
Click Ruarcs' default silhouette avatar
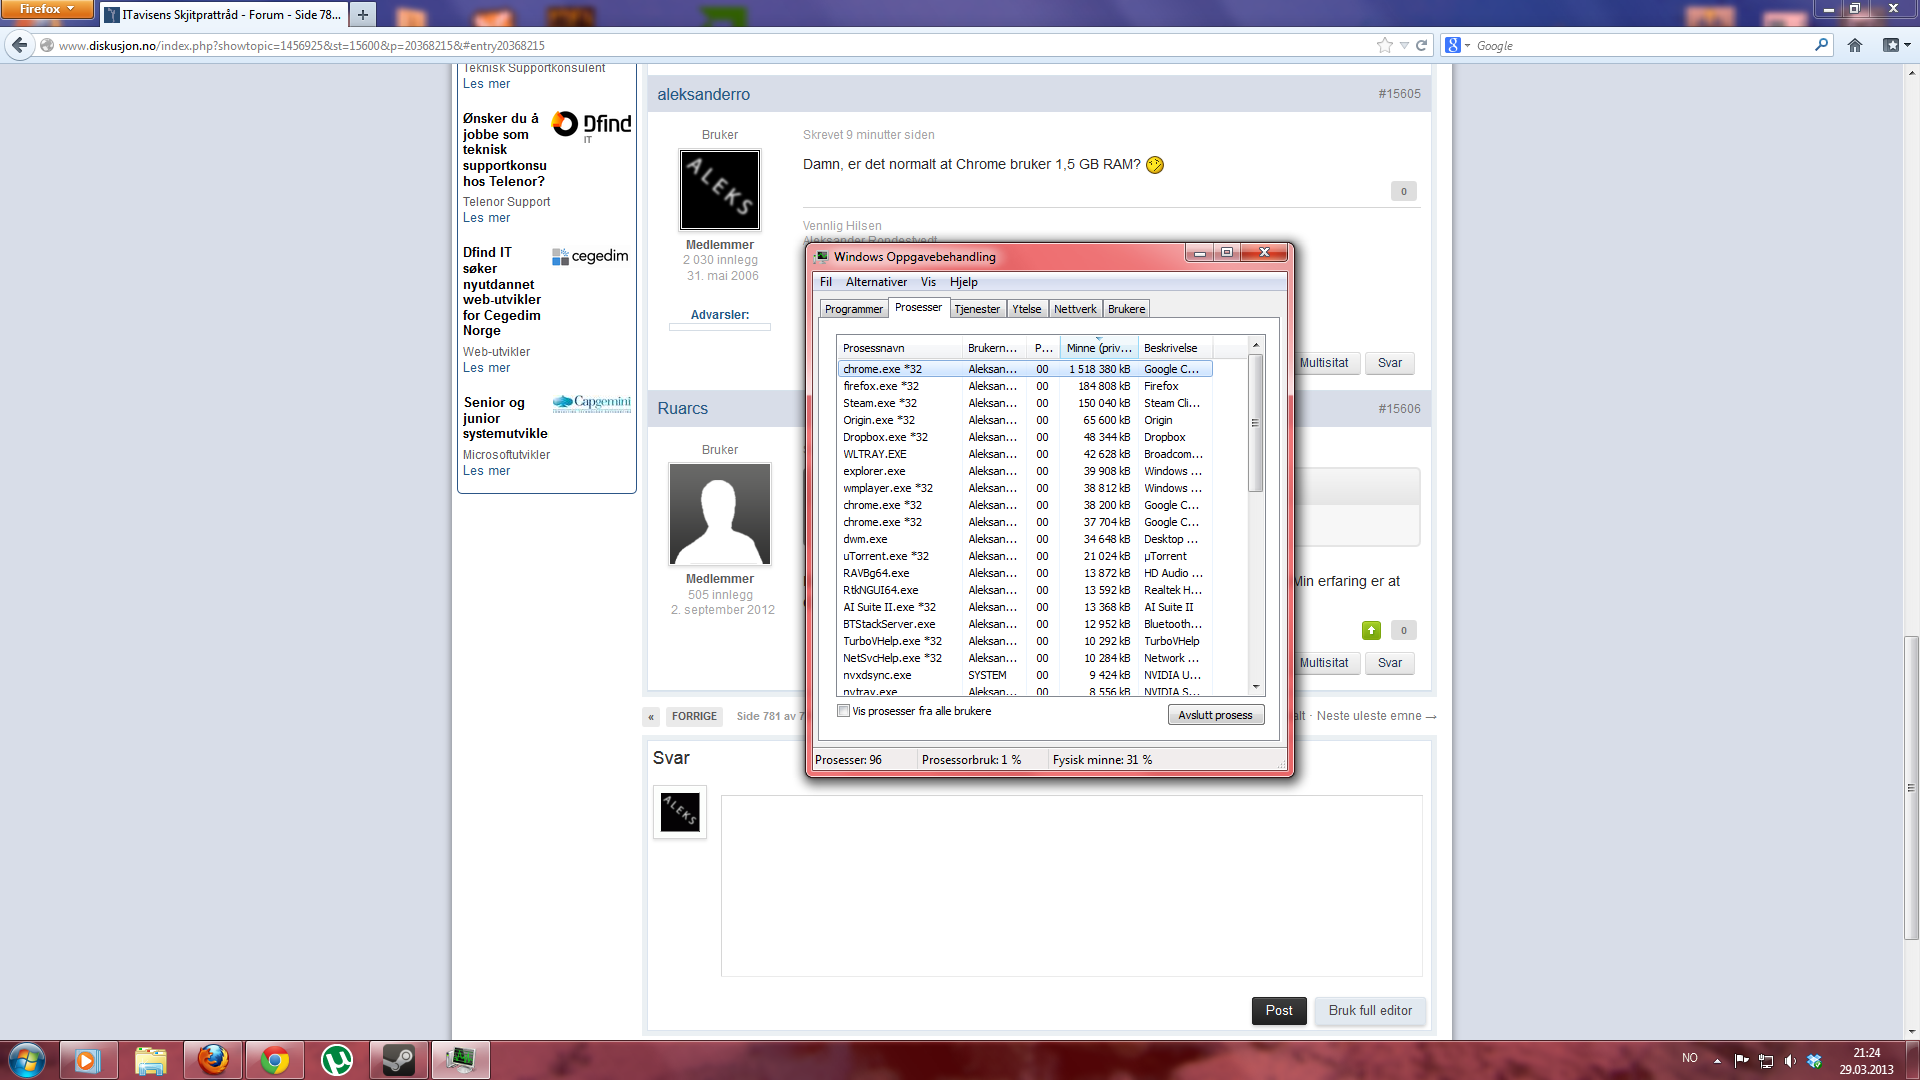[x=720, y=514]
